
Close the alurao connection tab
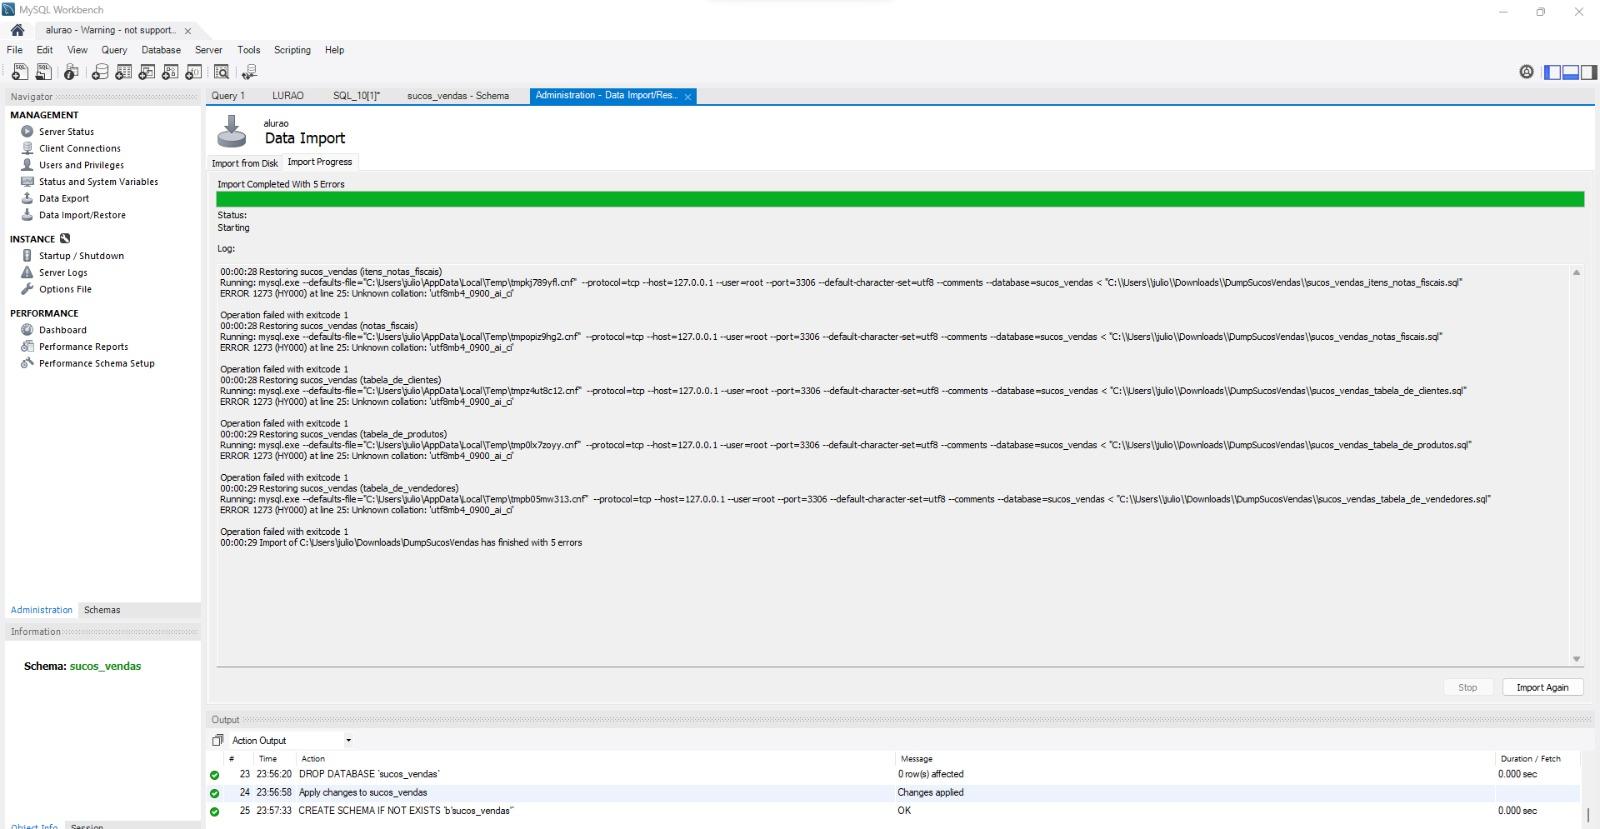(x=187, y=31)
